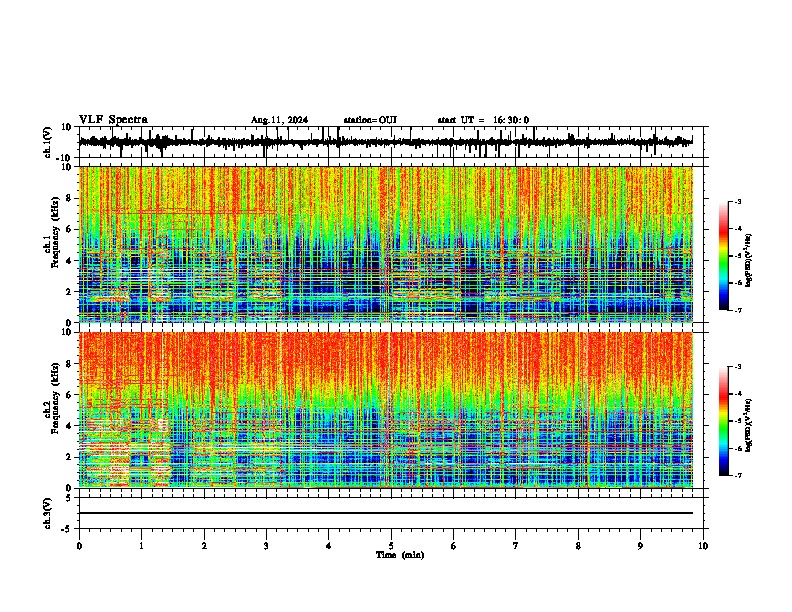This screenshot has height=612, width=792.
Task: Click the "ch.1(V)" waveform axis label
Action: click(48, 142)
